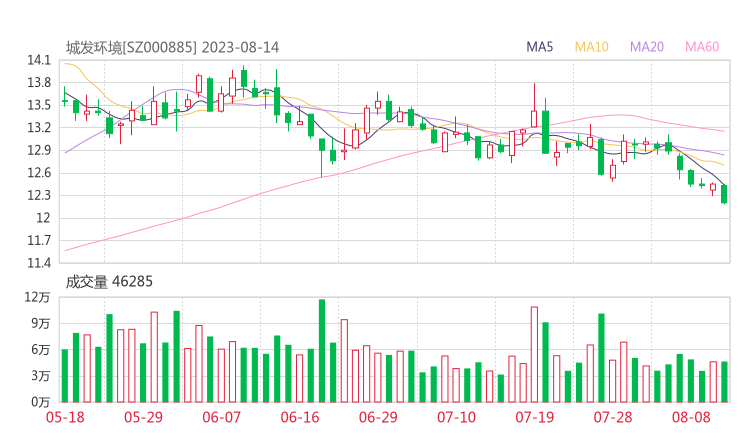Click the MA20 legend label
Image resolution: width=740 pixels, height=440 pixels.
tap(647, 47)
